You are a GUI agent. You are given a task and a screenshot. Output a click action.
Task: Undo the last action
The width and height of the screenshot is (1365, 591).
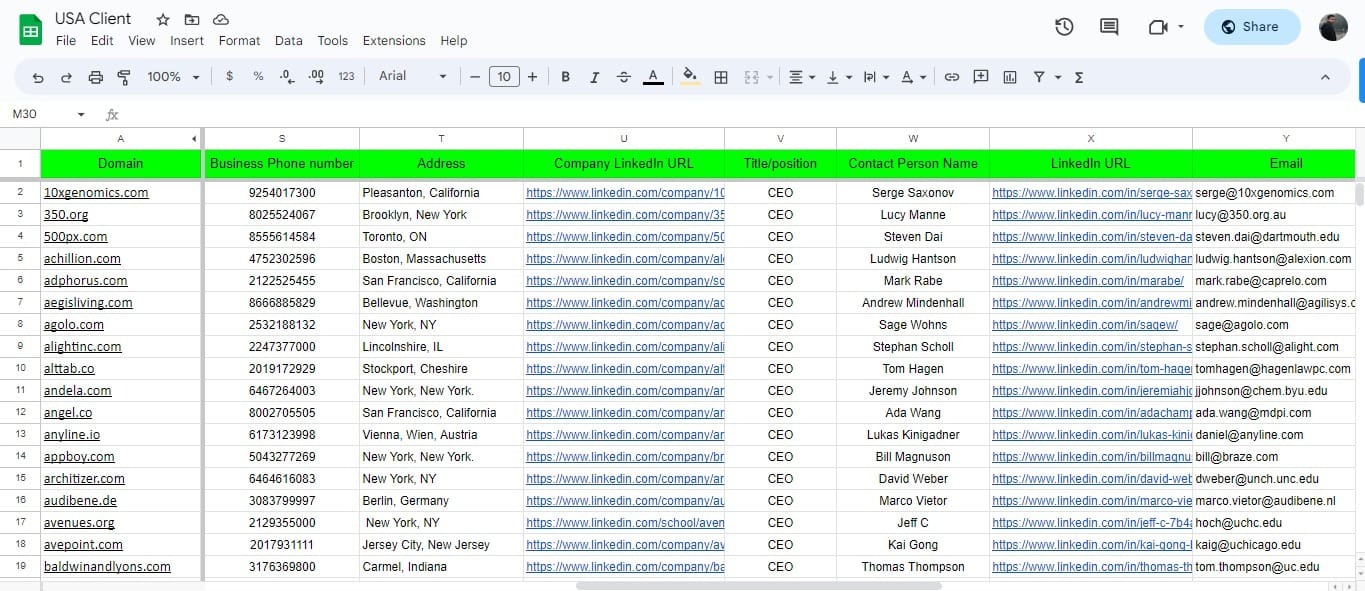tap(38, 77)
